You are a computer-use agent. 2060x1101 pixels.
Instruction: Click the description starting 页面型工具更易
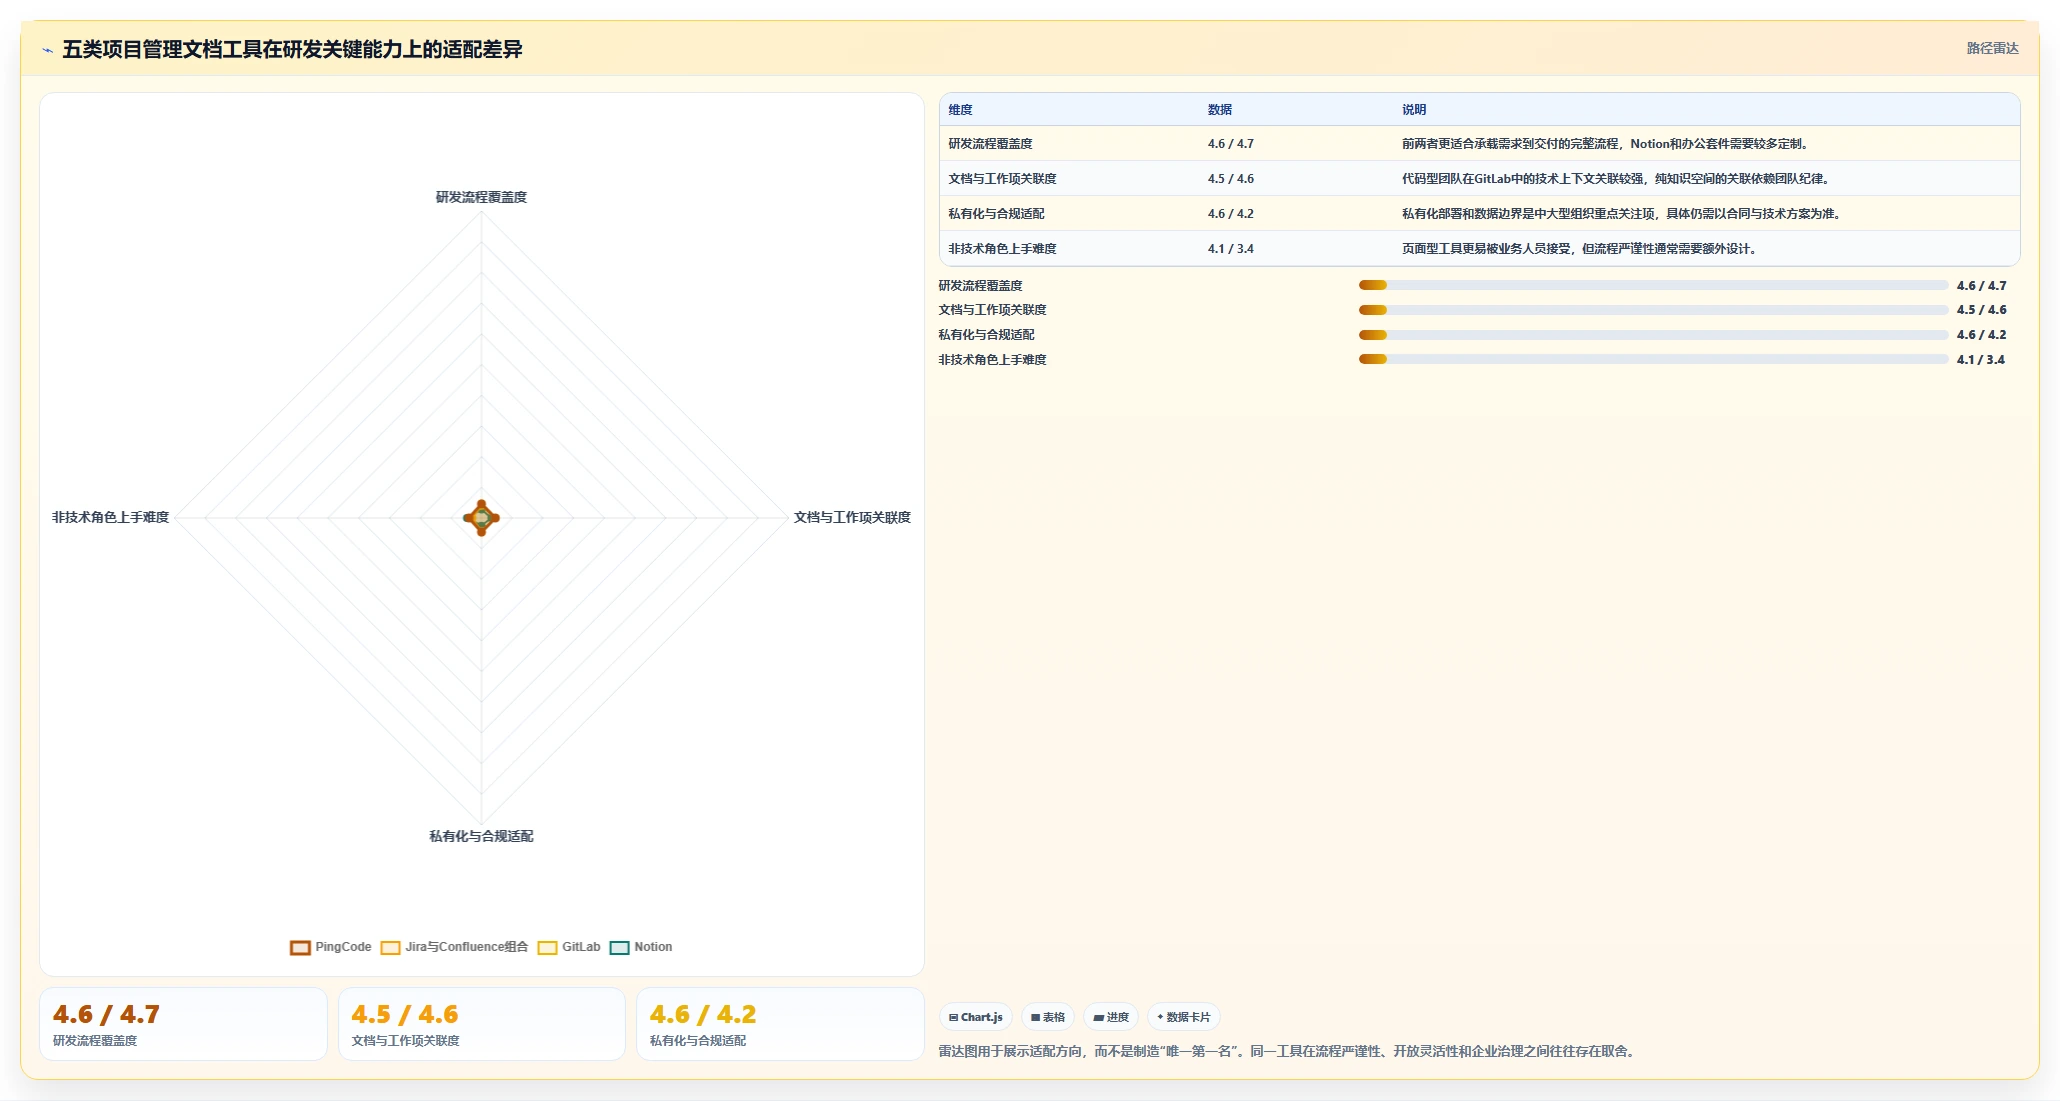1581,249
